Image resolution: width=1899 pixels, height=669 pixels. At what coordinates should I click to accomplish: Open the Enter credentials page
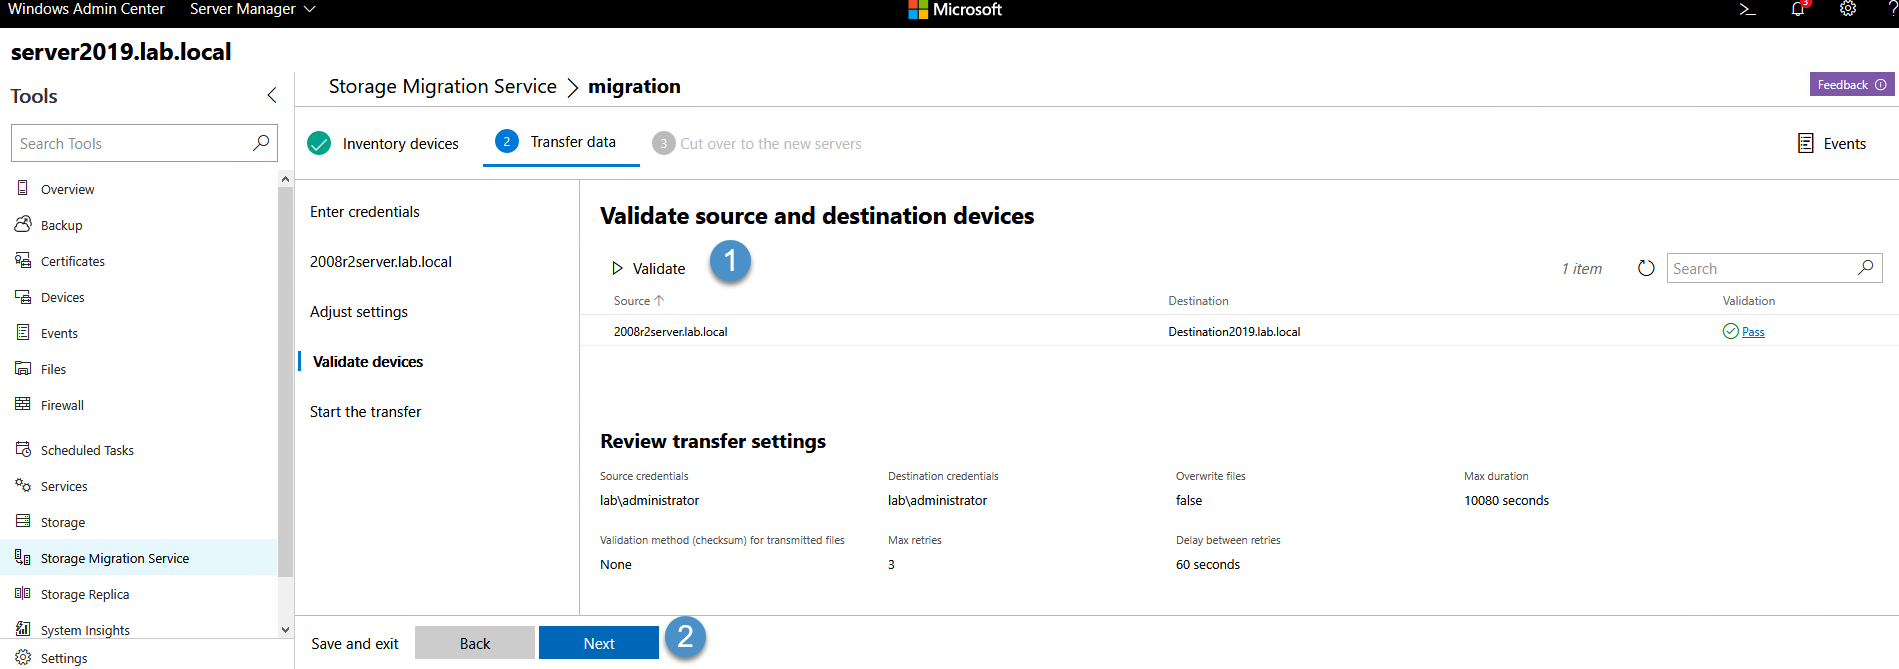[x=365, y=211]
